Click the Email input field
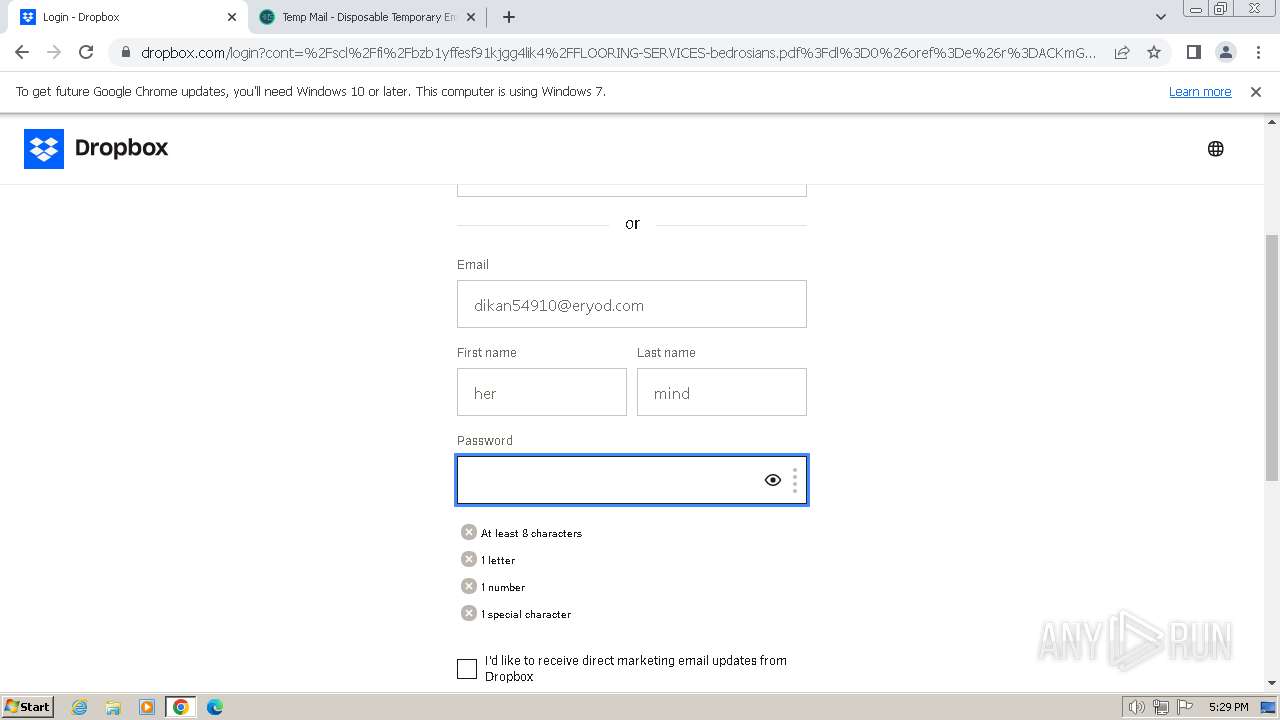 (x=632, y=304)
